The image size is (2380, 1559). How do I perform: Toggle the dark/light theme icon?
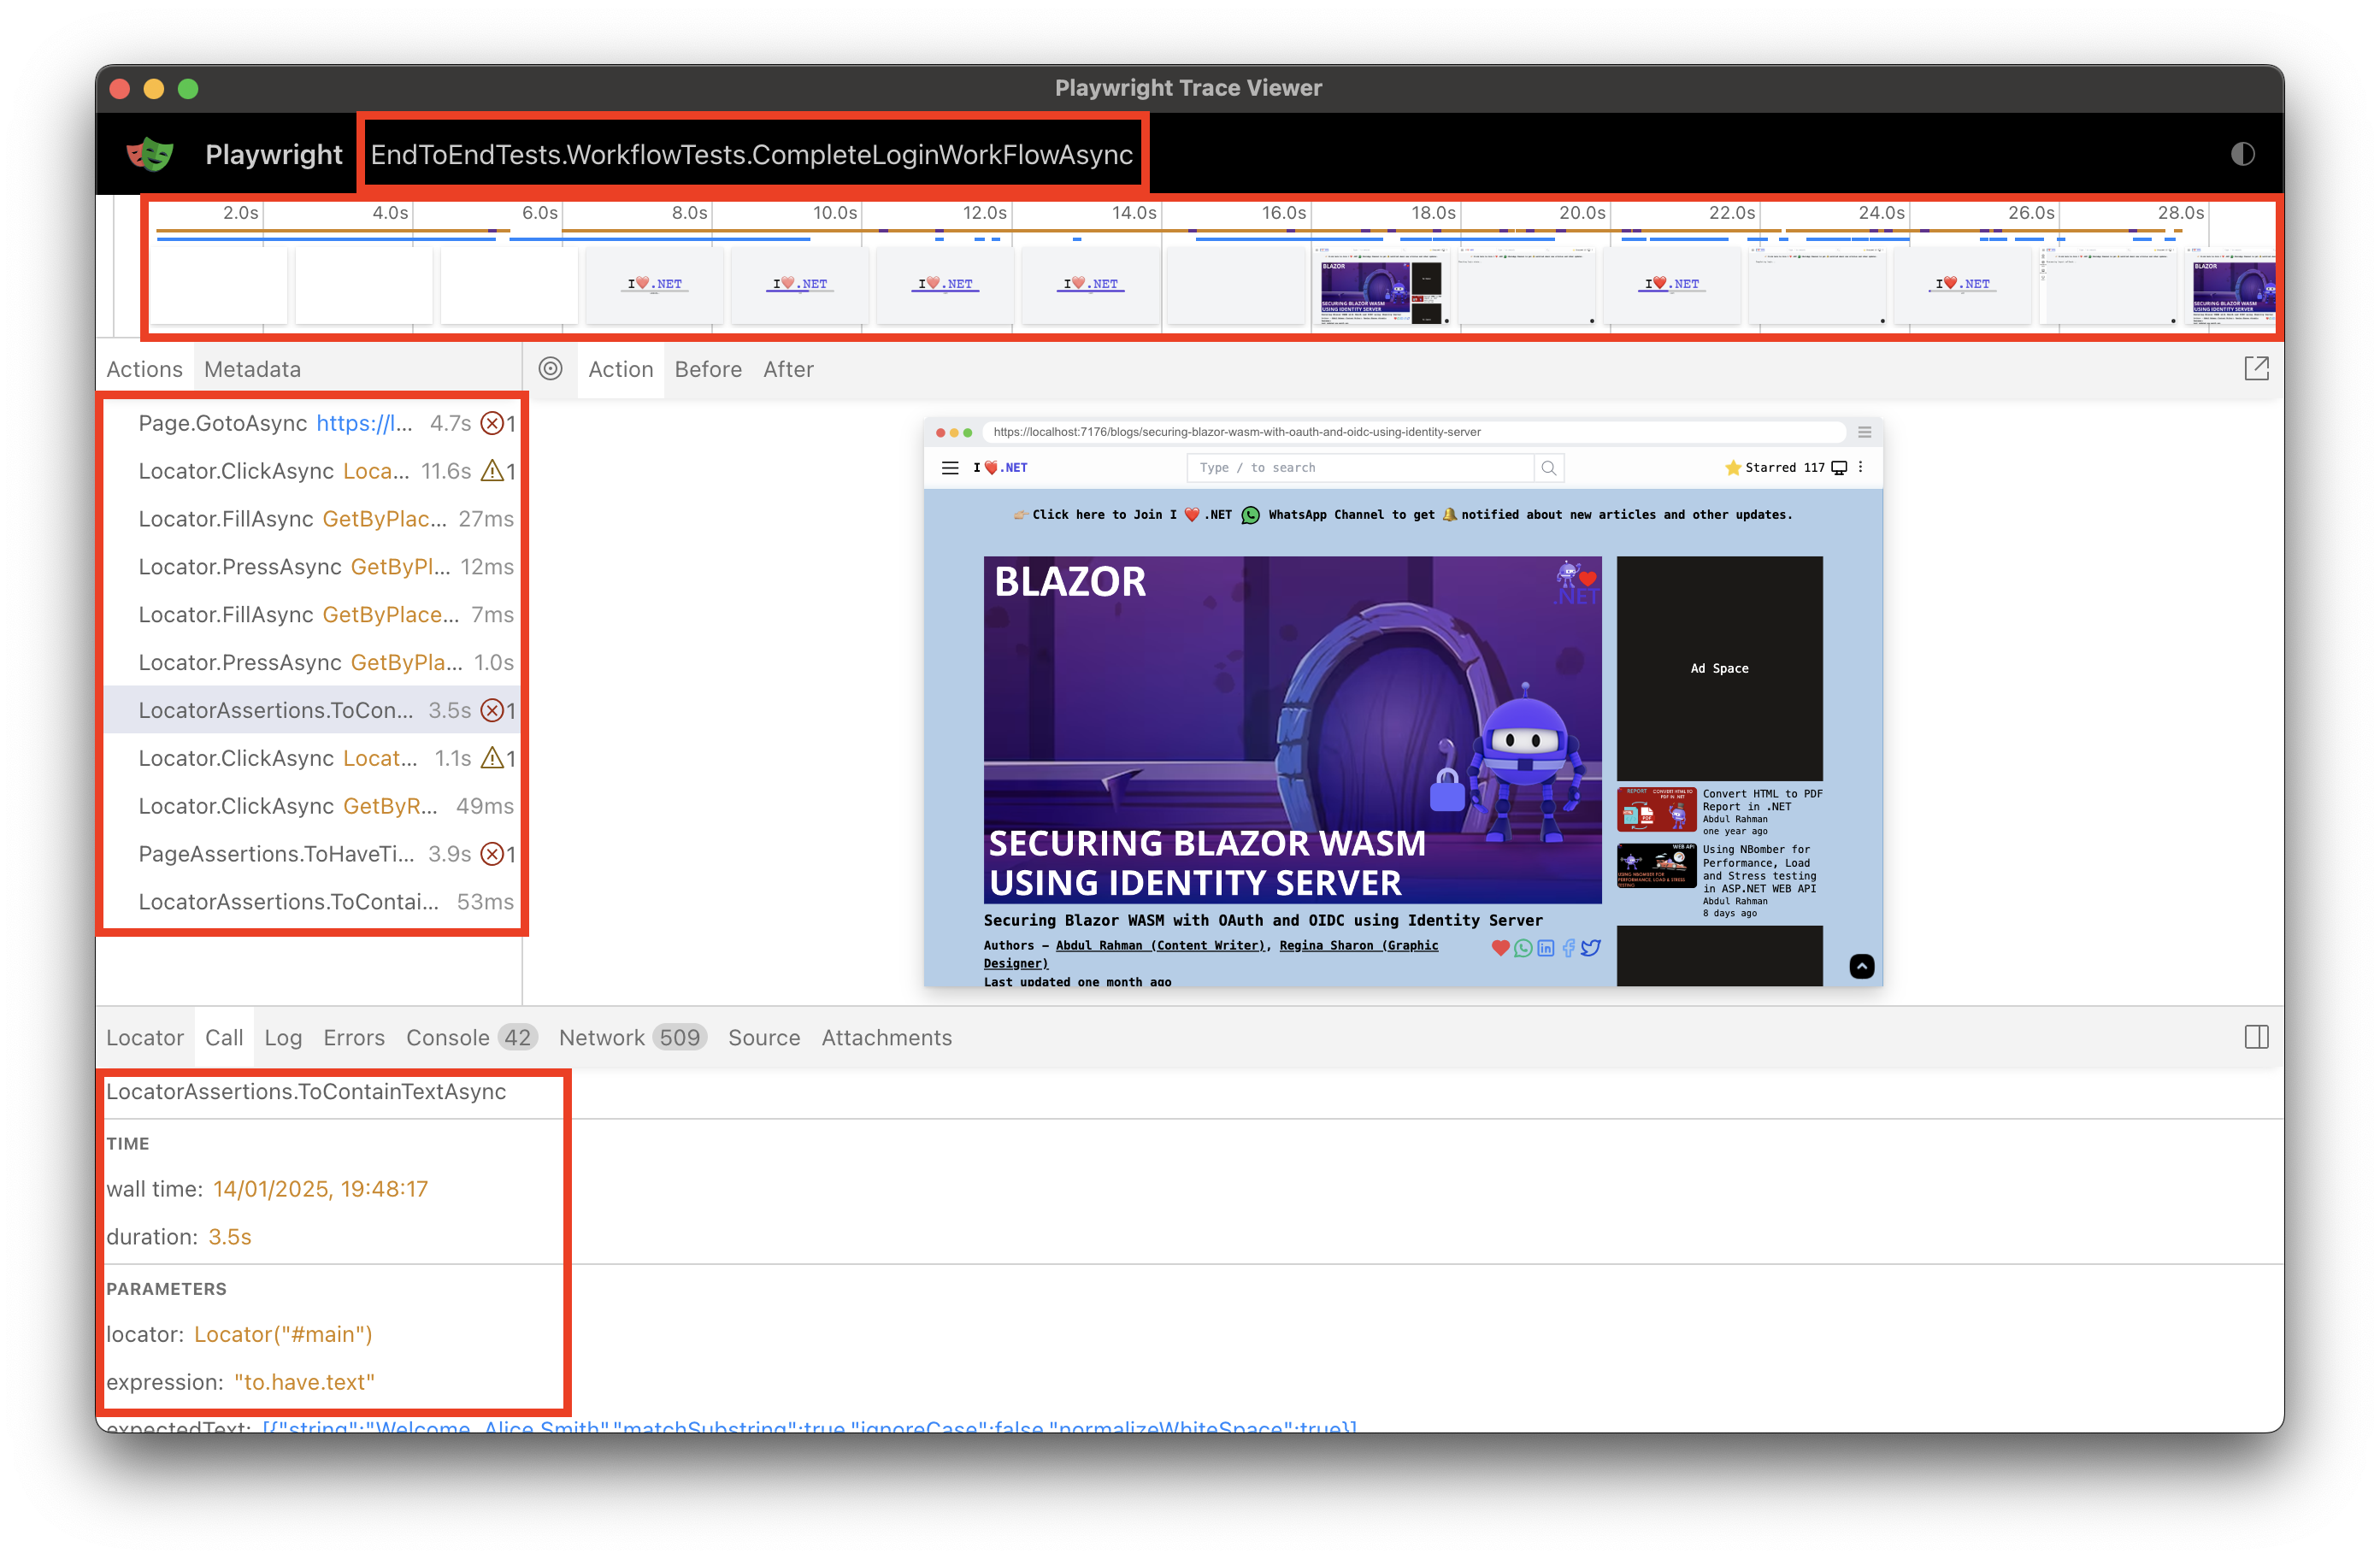(2242, 154)
